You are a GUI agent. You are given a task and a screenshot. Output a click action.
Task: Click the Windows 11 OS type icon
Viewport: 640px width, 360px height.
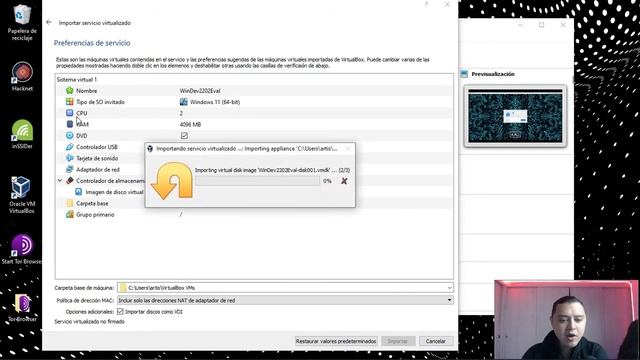point(184,102)
